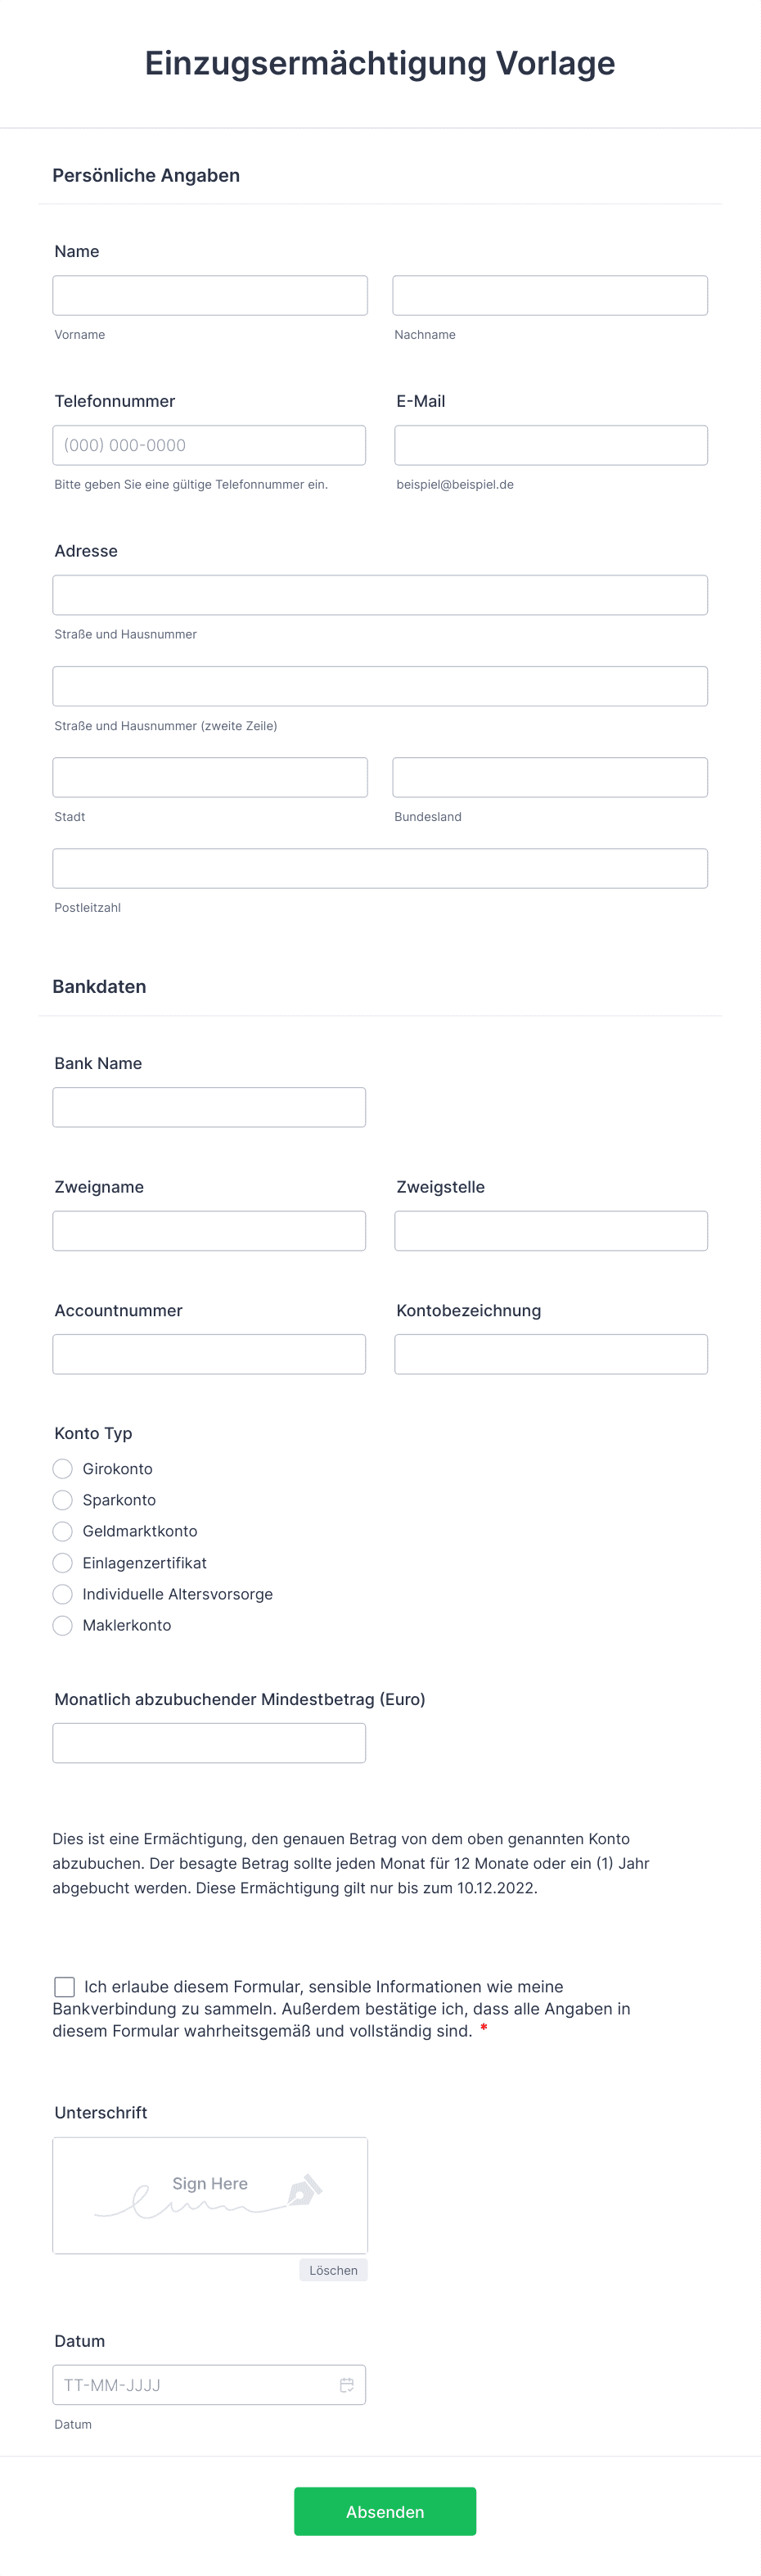Image resolution: width=761 pixels, height=2576 pixels.
Task: Click into the Nachname field
Action: [550, 295]
